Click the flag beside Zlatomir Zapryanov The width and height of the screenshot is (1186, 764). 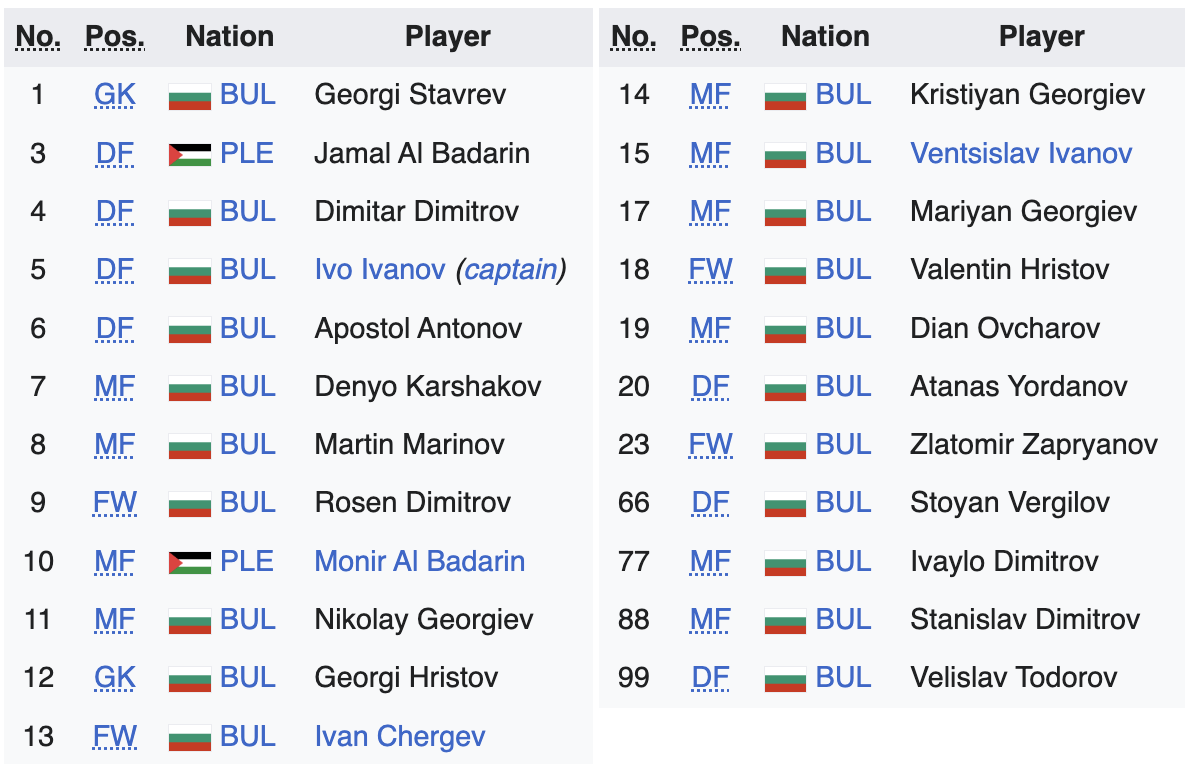785,445
